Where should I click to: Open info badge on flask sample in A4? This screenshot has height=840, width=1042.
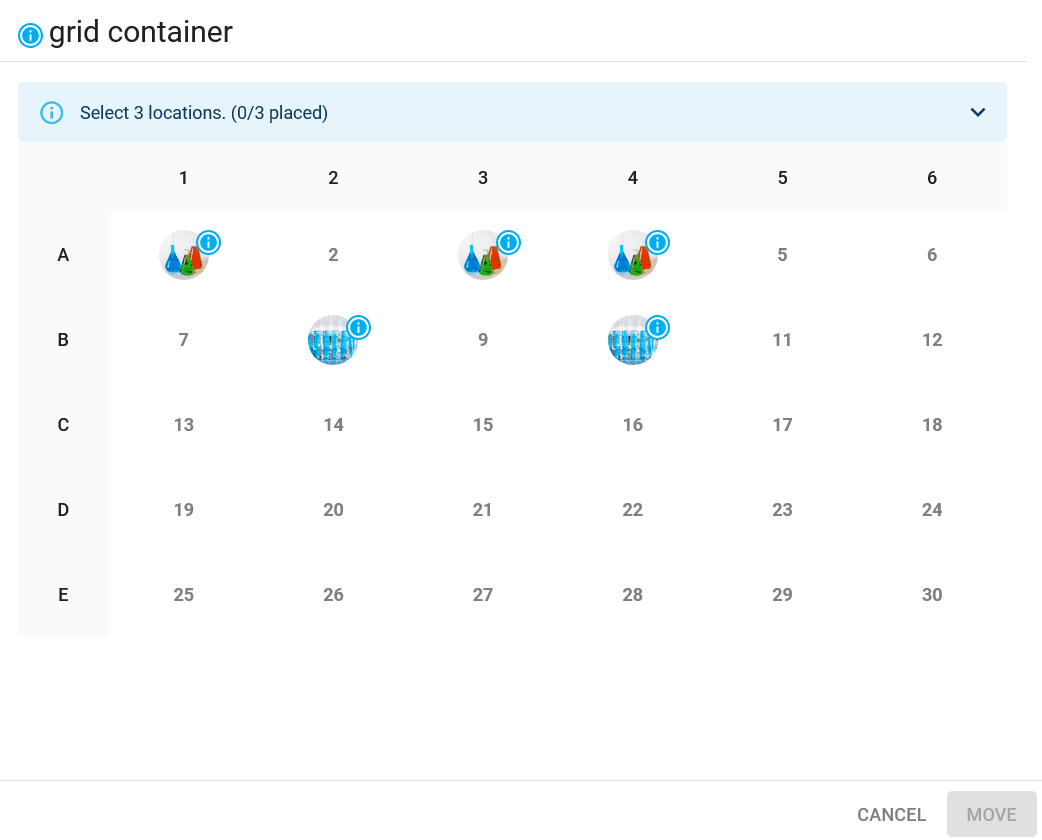[x=658, y=243]
